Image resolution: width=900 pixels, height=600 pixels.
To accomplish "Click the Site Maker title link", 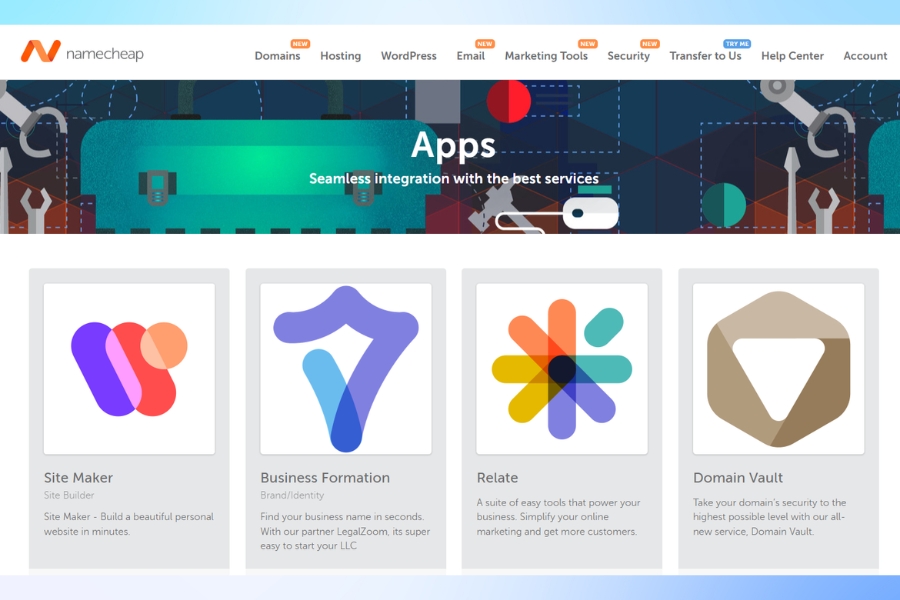I will coord(78,478).
